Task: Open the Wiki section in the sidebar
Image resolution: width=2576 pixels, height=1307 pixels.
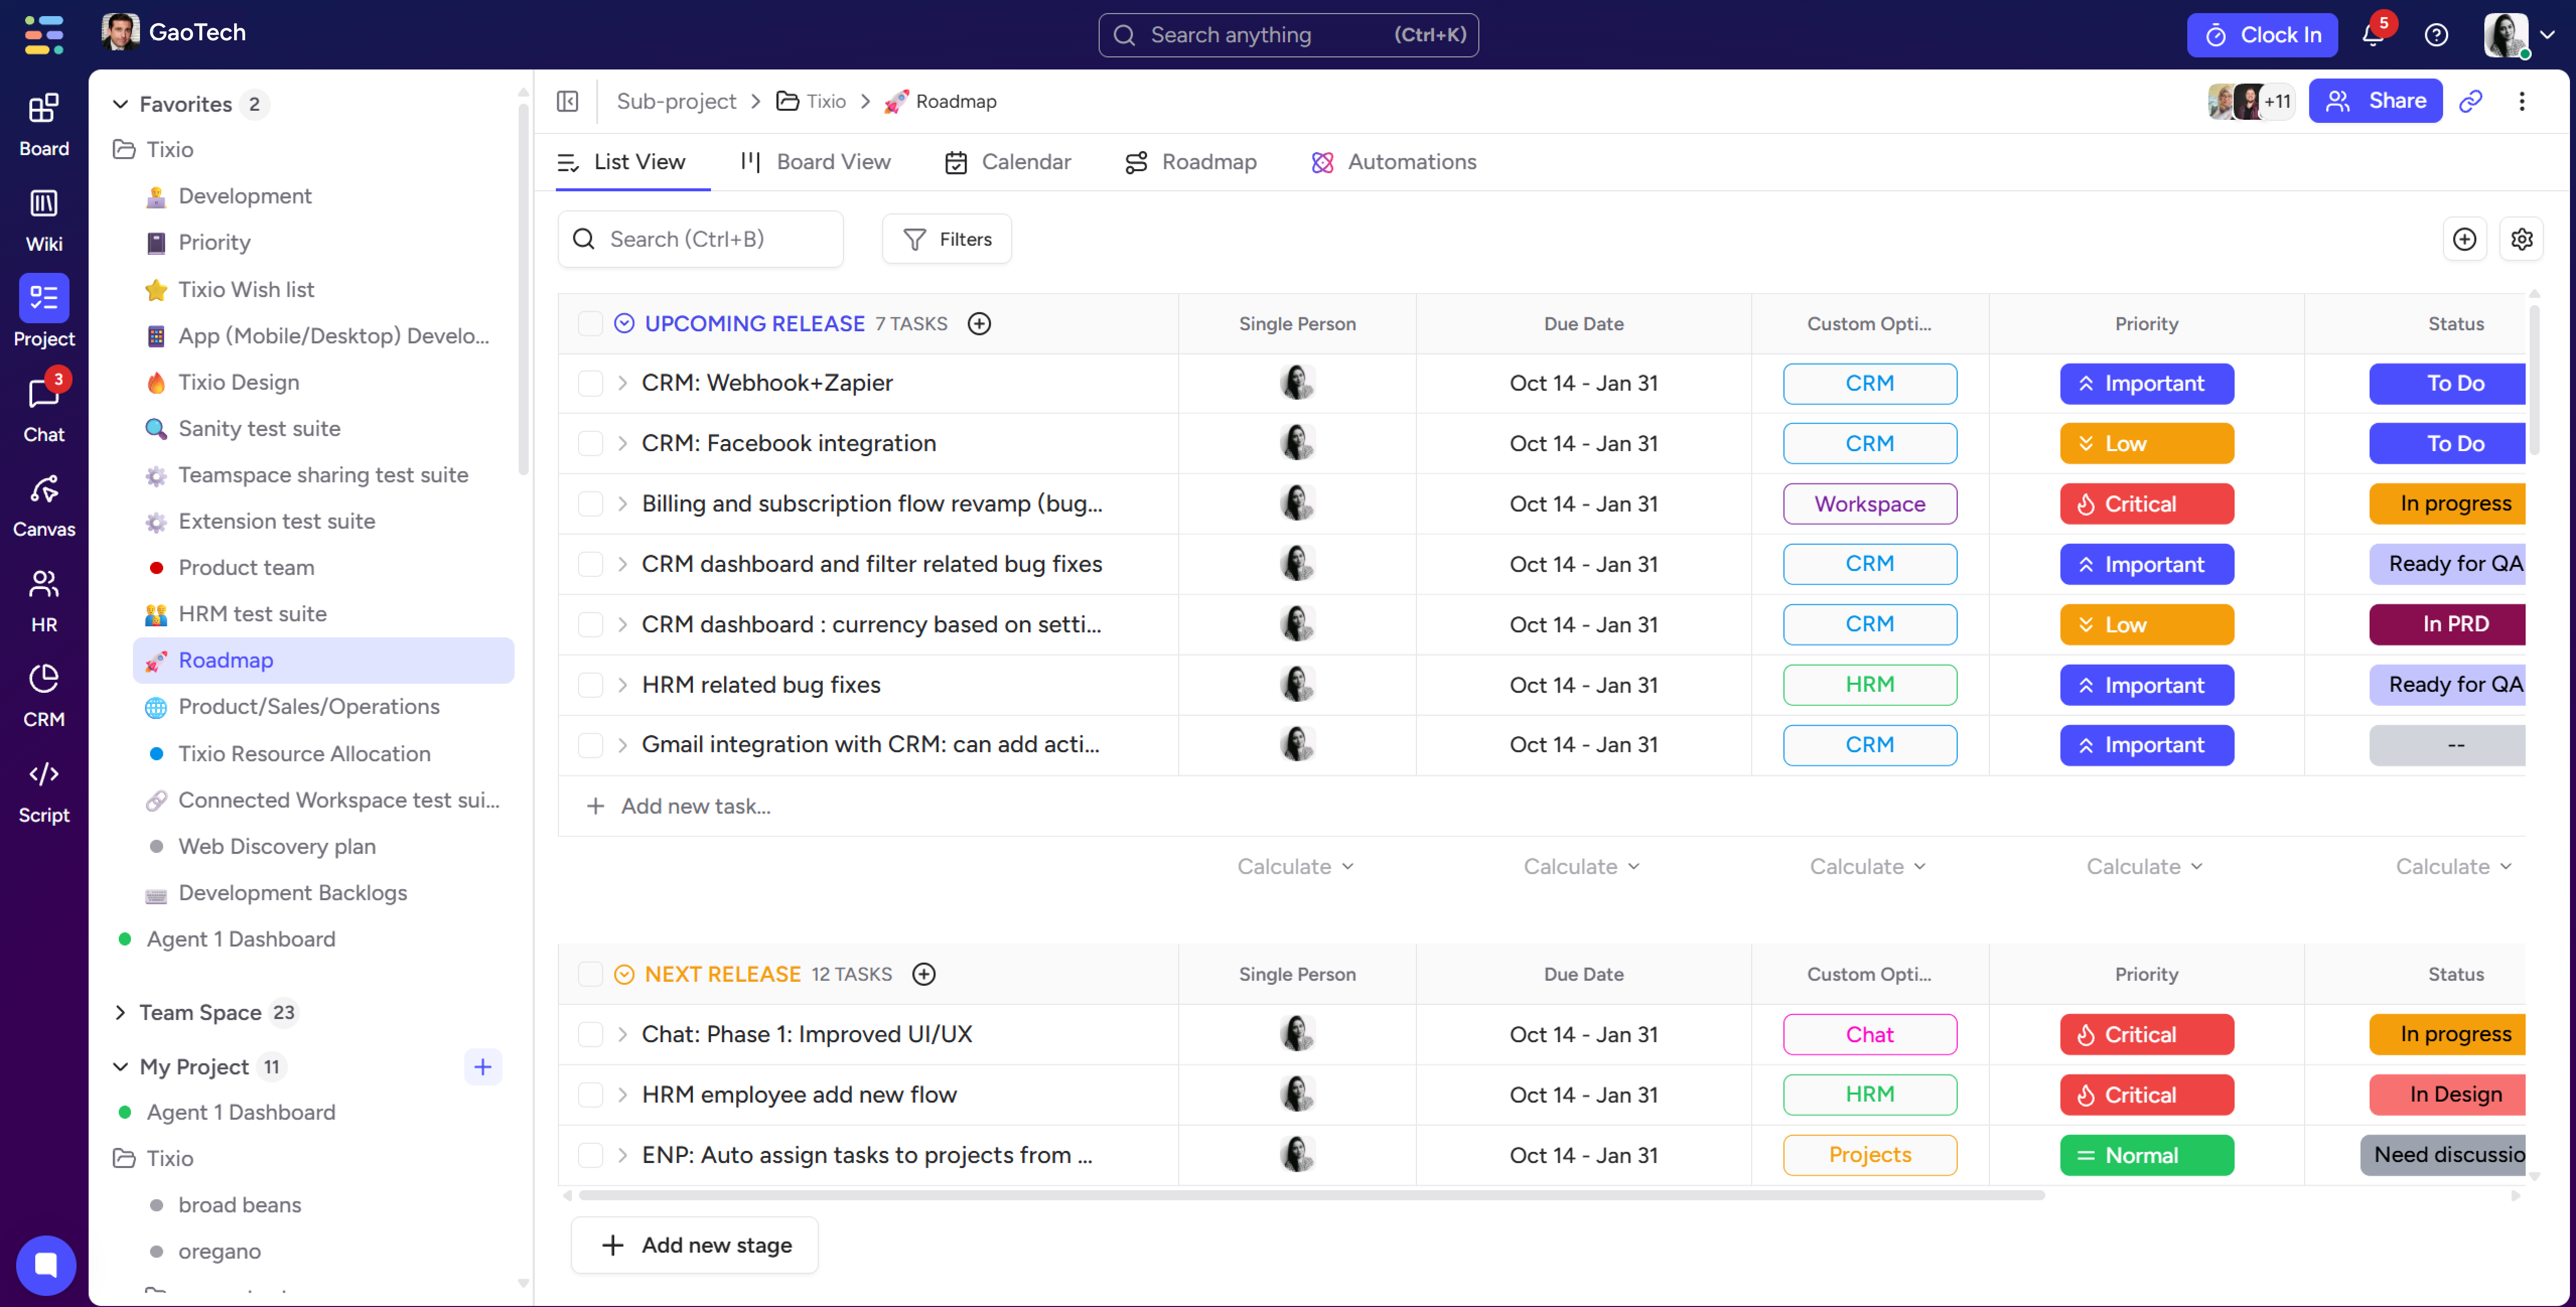Action: click(x=43, y=220)
